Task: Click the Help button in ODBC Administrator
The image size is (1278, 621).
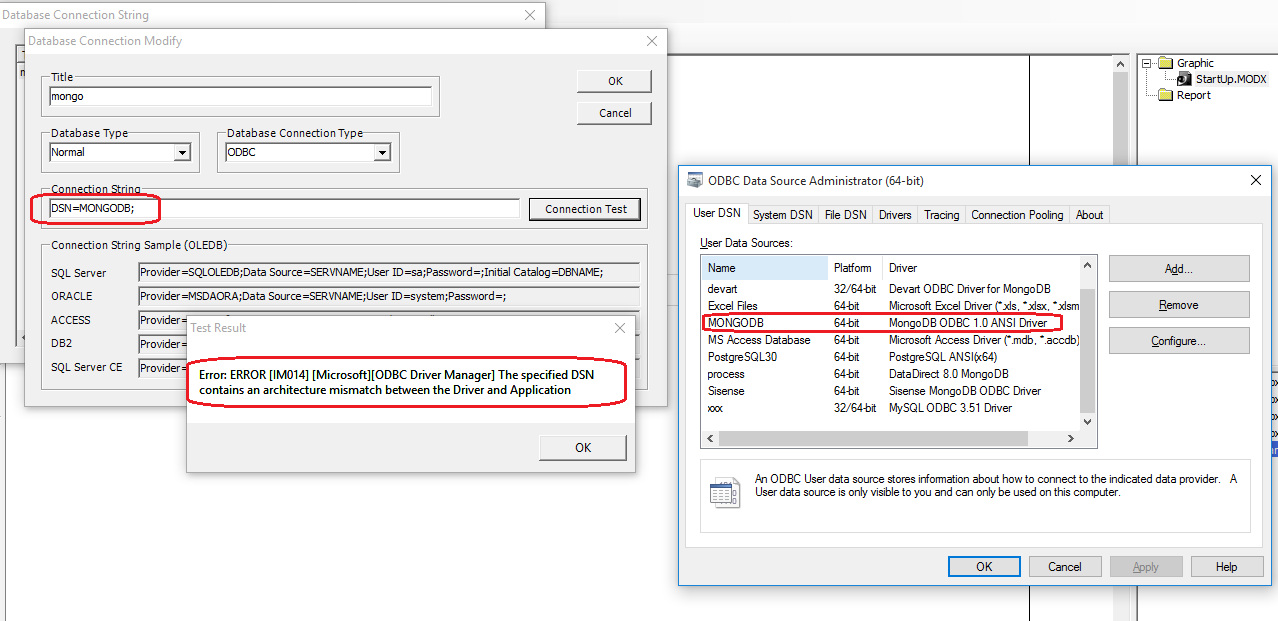Action: 1226,567
